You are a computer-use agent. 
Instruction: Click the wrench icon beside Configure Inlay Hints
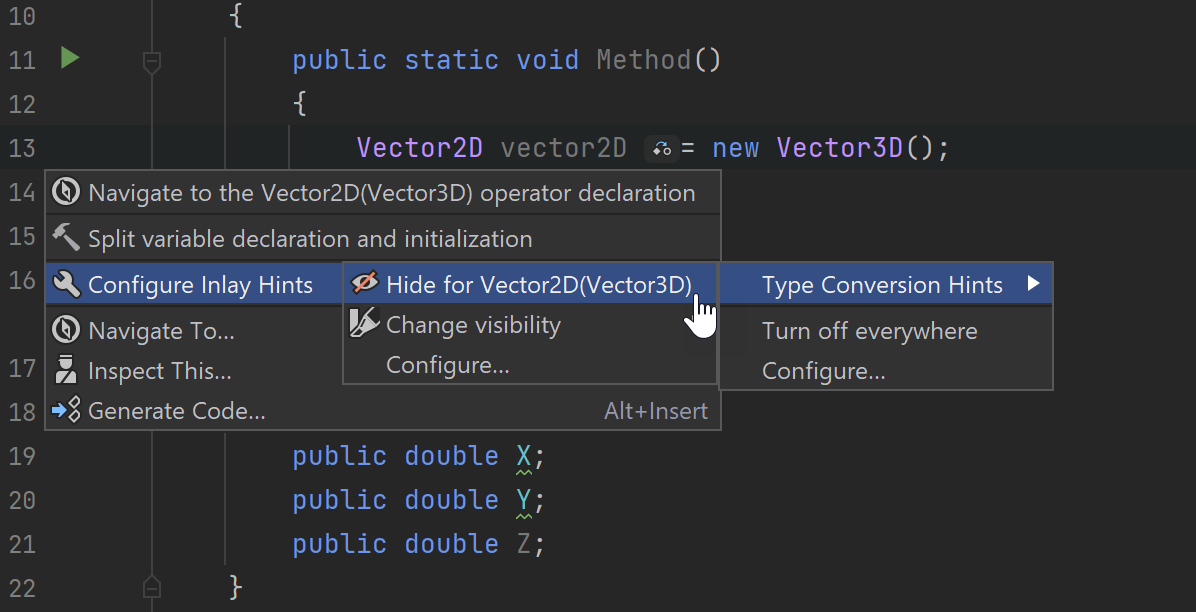tap(66, 285)
